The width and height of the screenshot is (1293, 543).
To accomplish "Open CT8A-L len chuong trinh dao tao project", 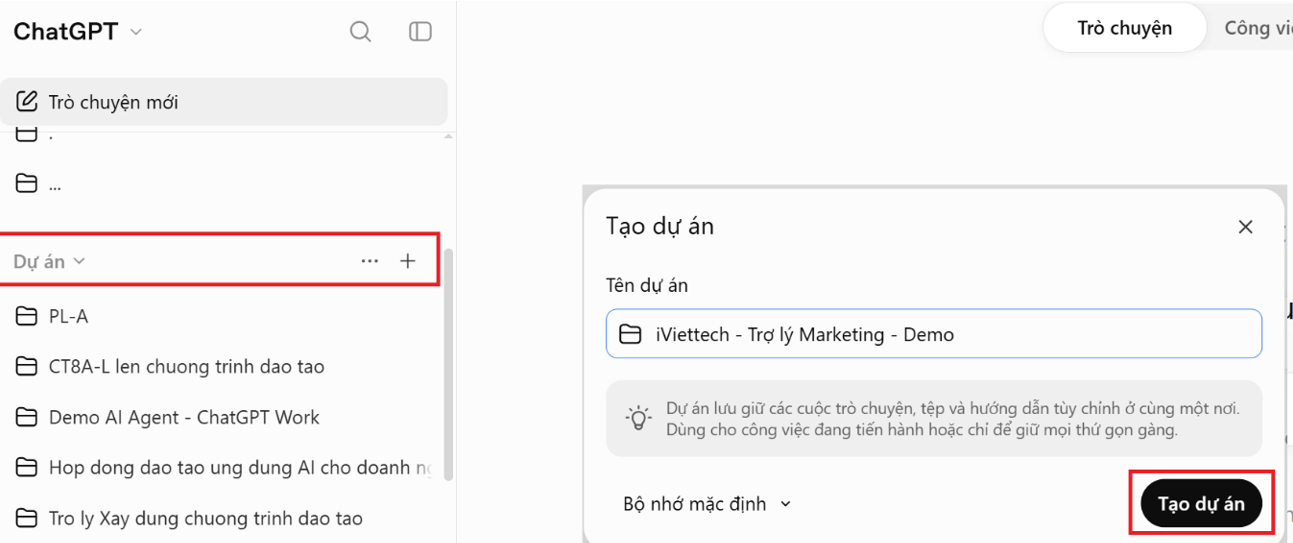I will click(x=186, y=367).
